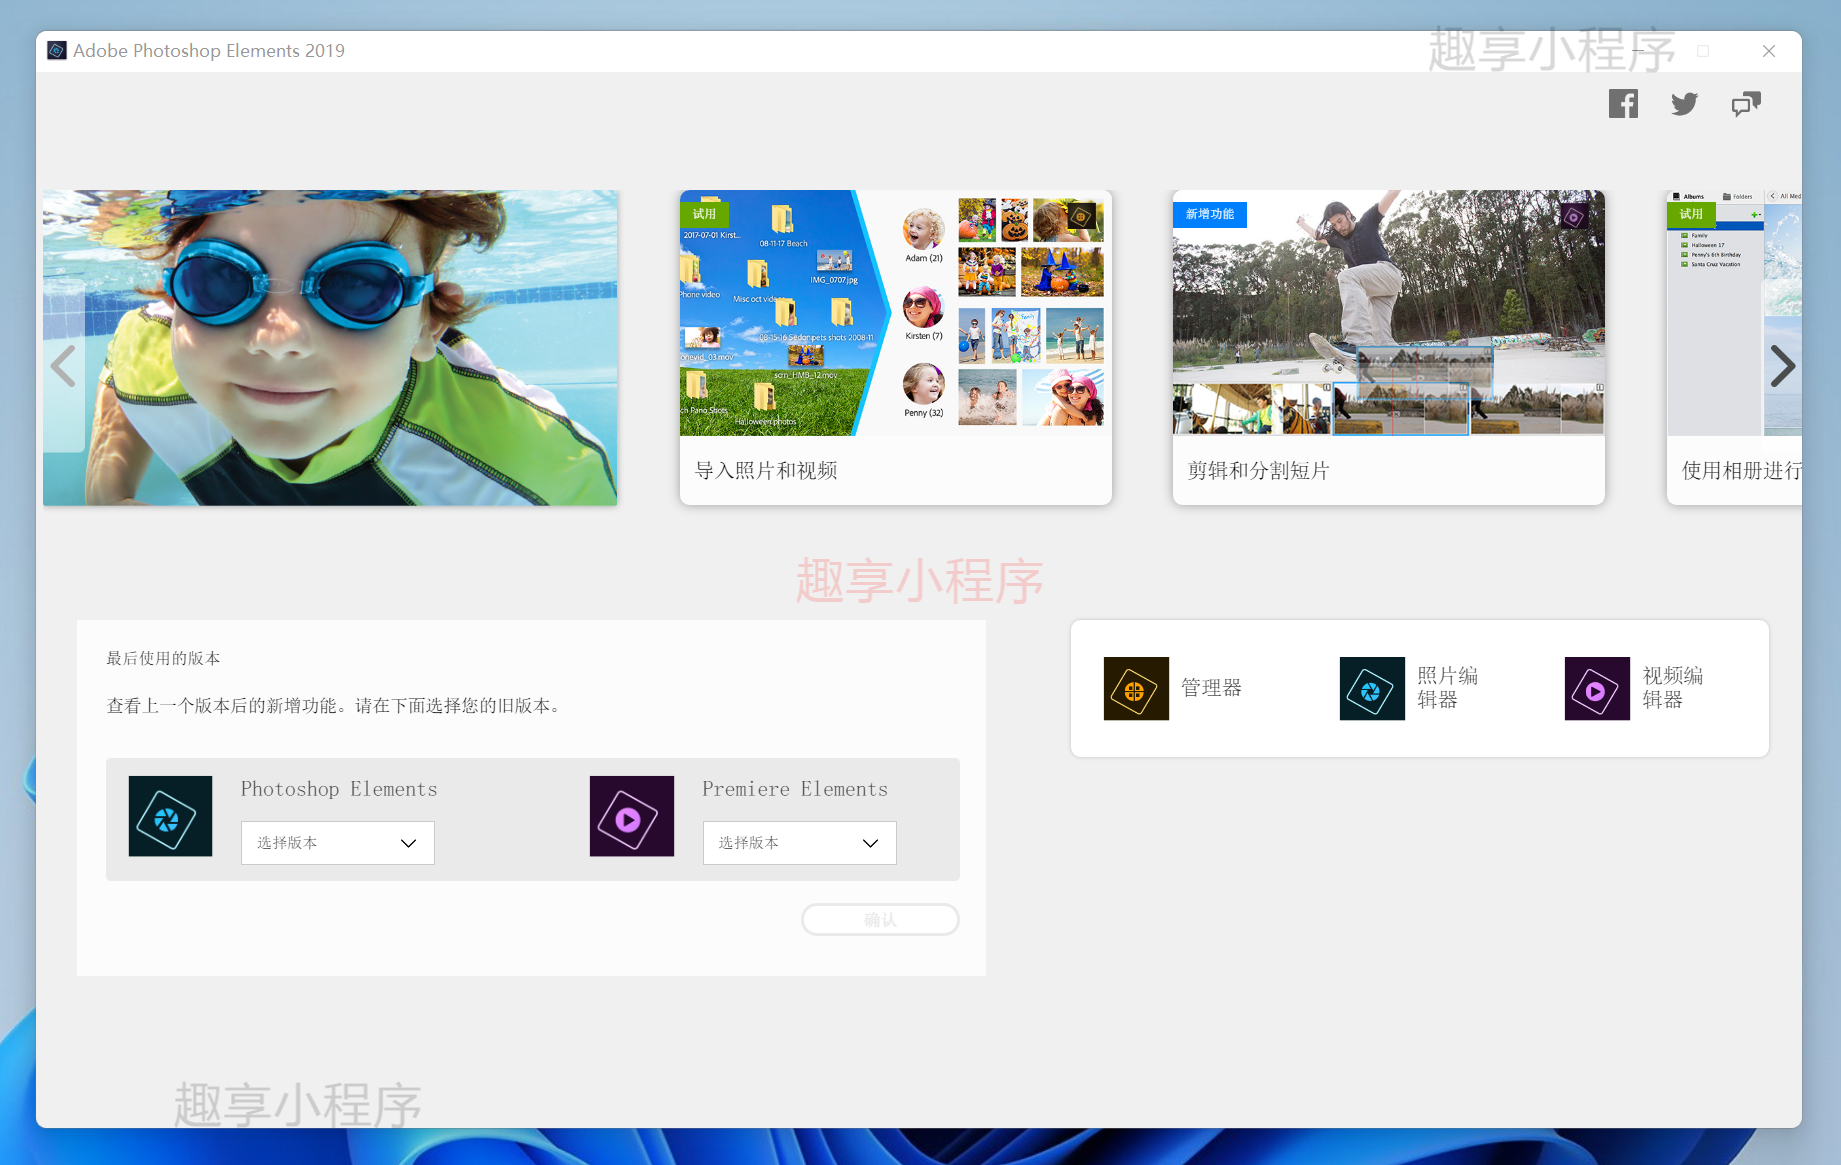Open the 使用相册进行 card at right edge
This screenshot has height=1165, width=1841.
(1734, 348)
